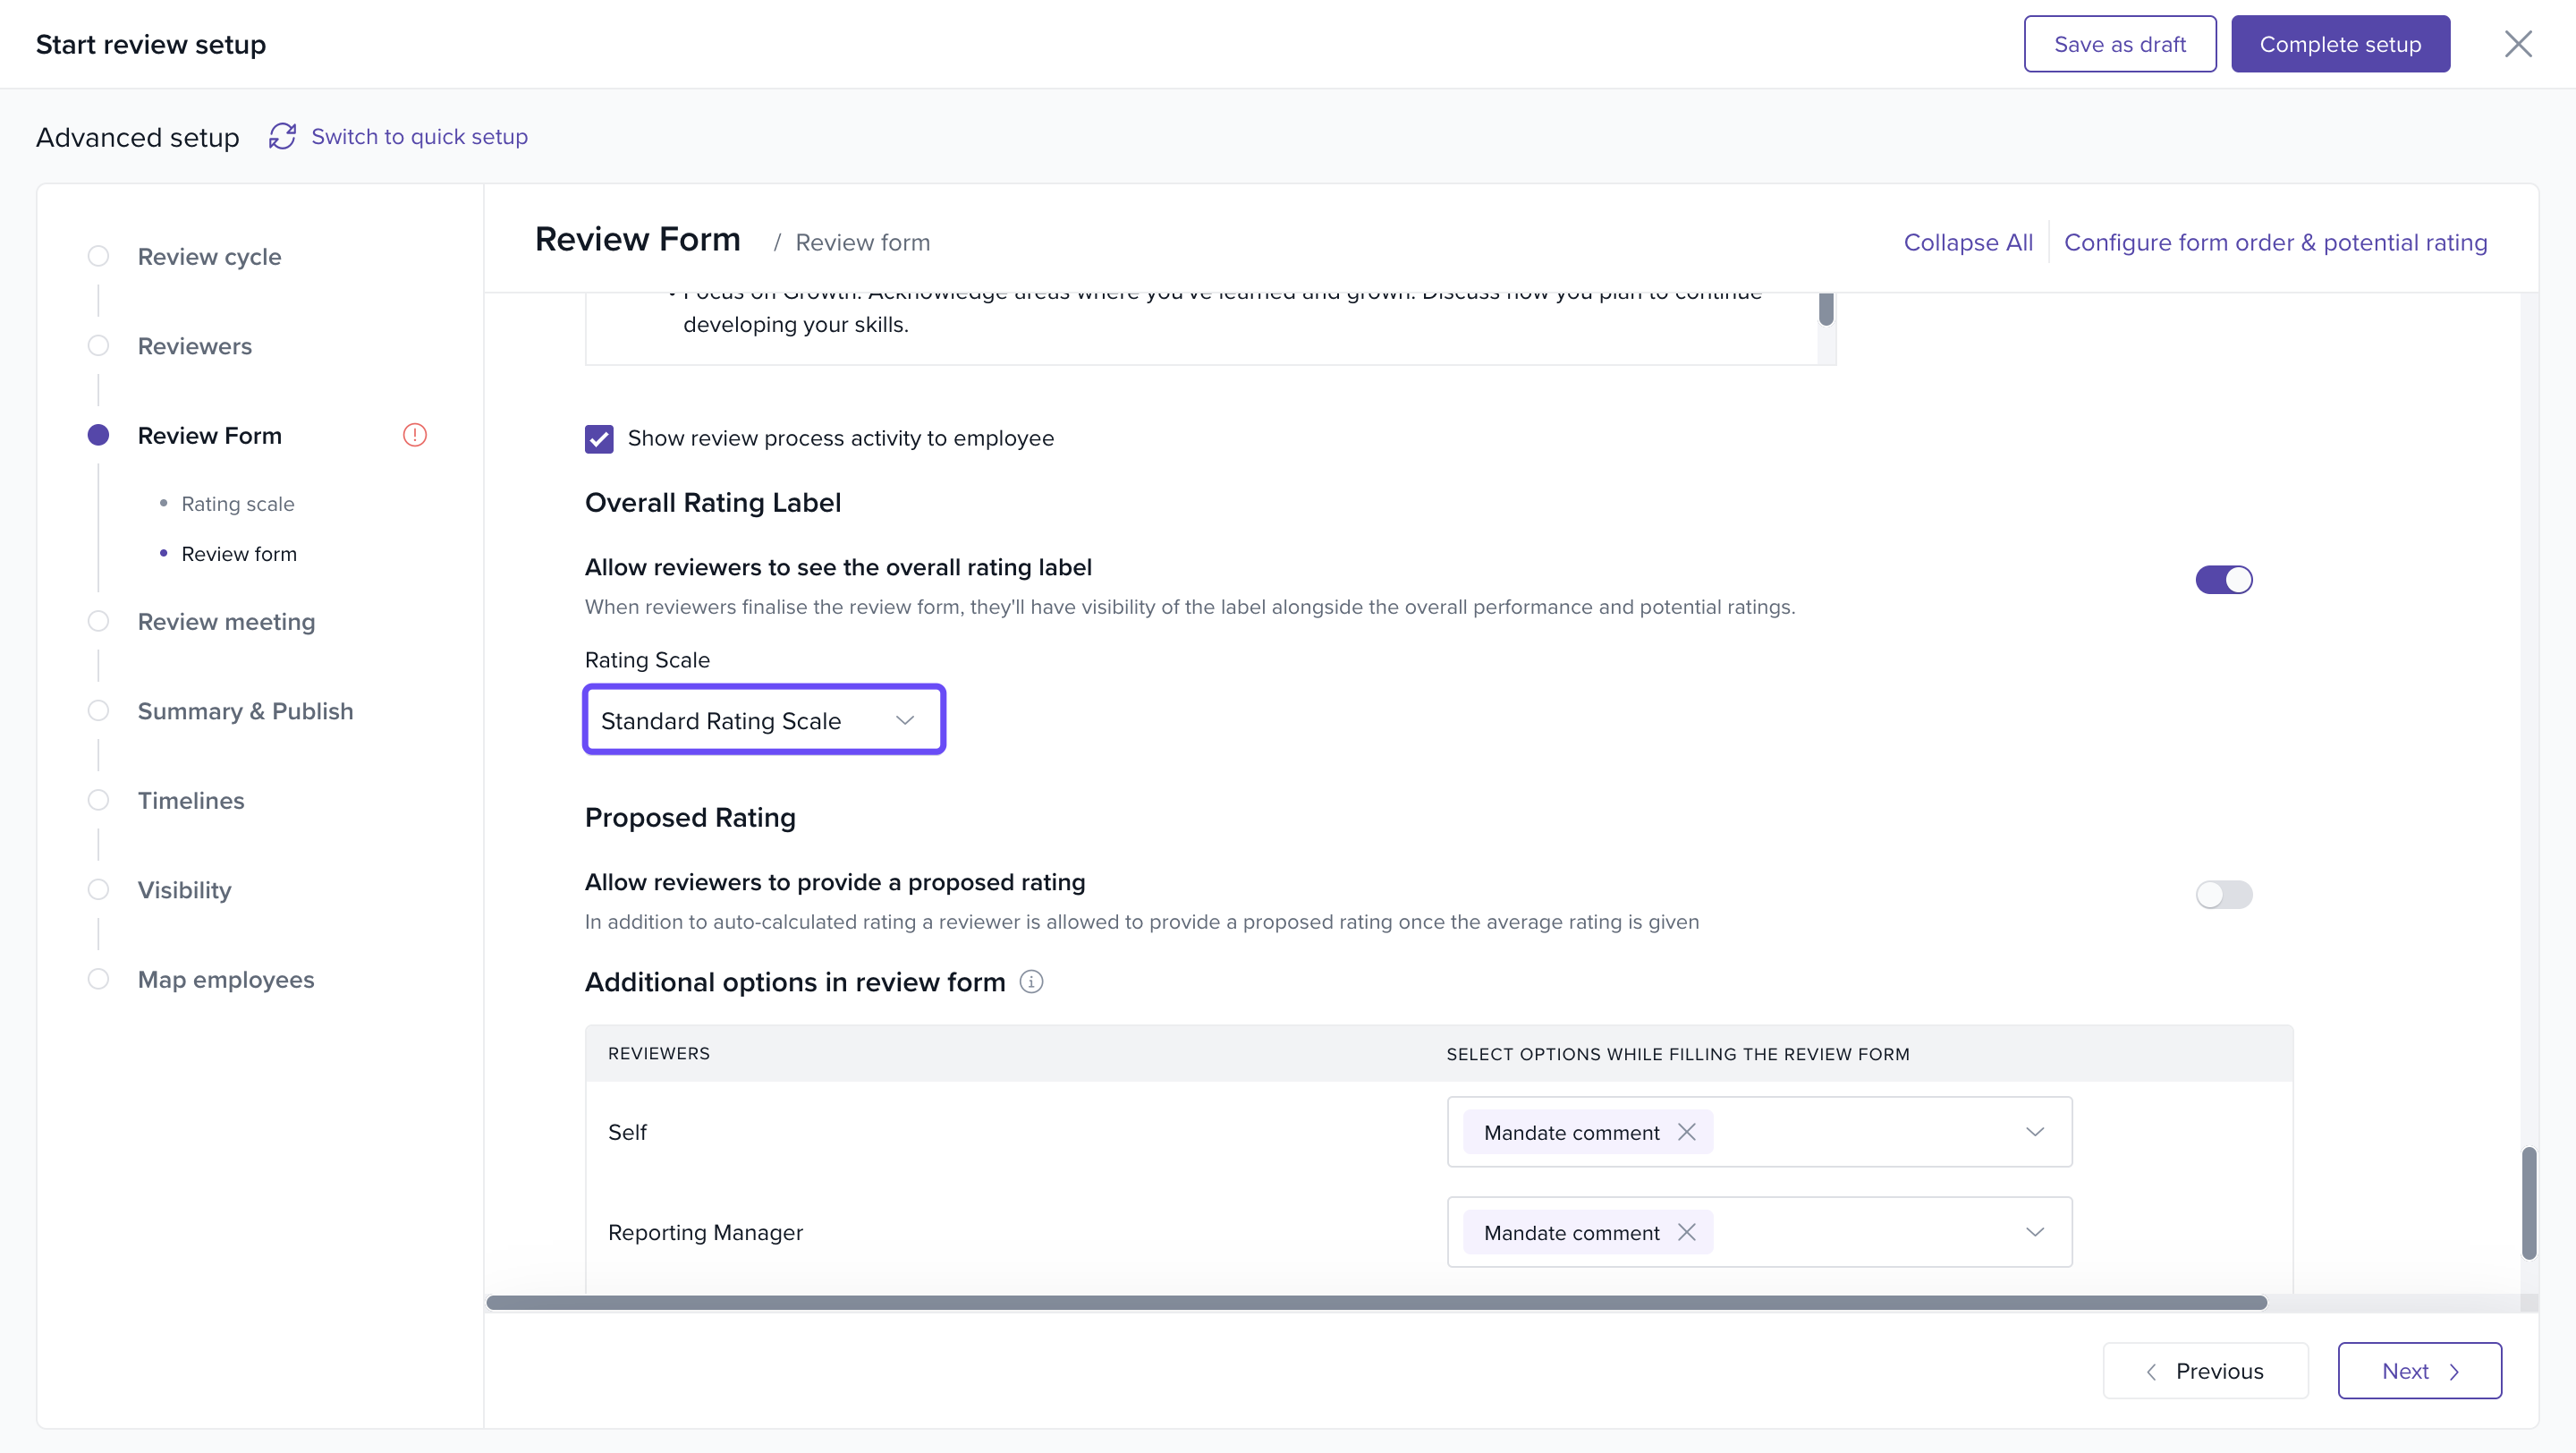Viewport: 2576px width, 1453px height.
Task: Click the Next button arrow icon
Action: coord(2454,1372)
